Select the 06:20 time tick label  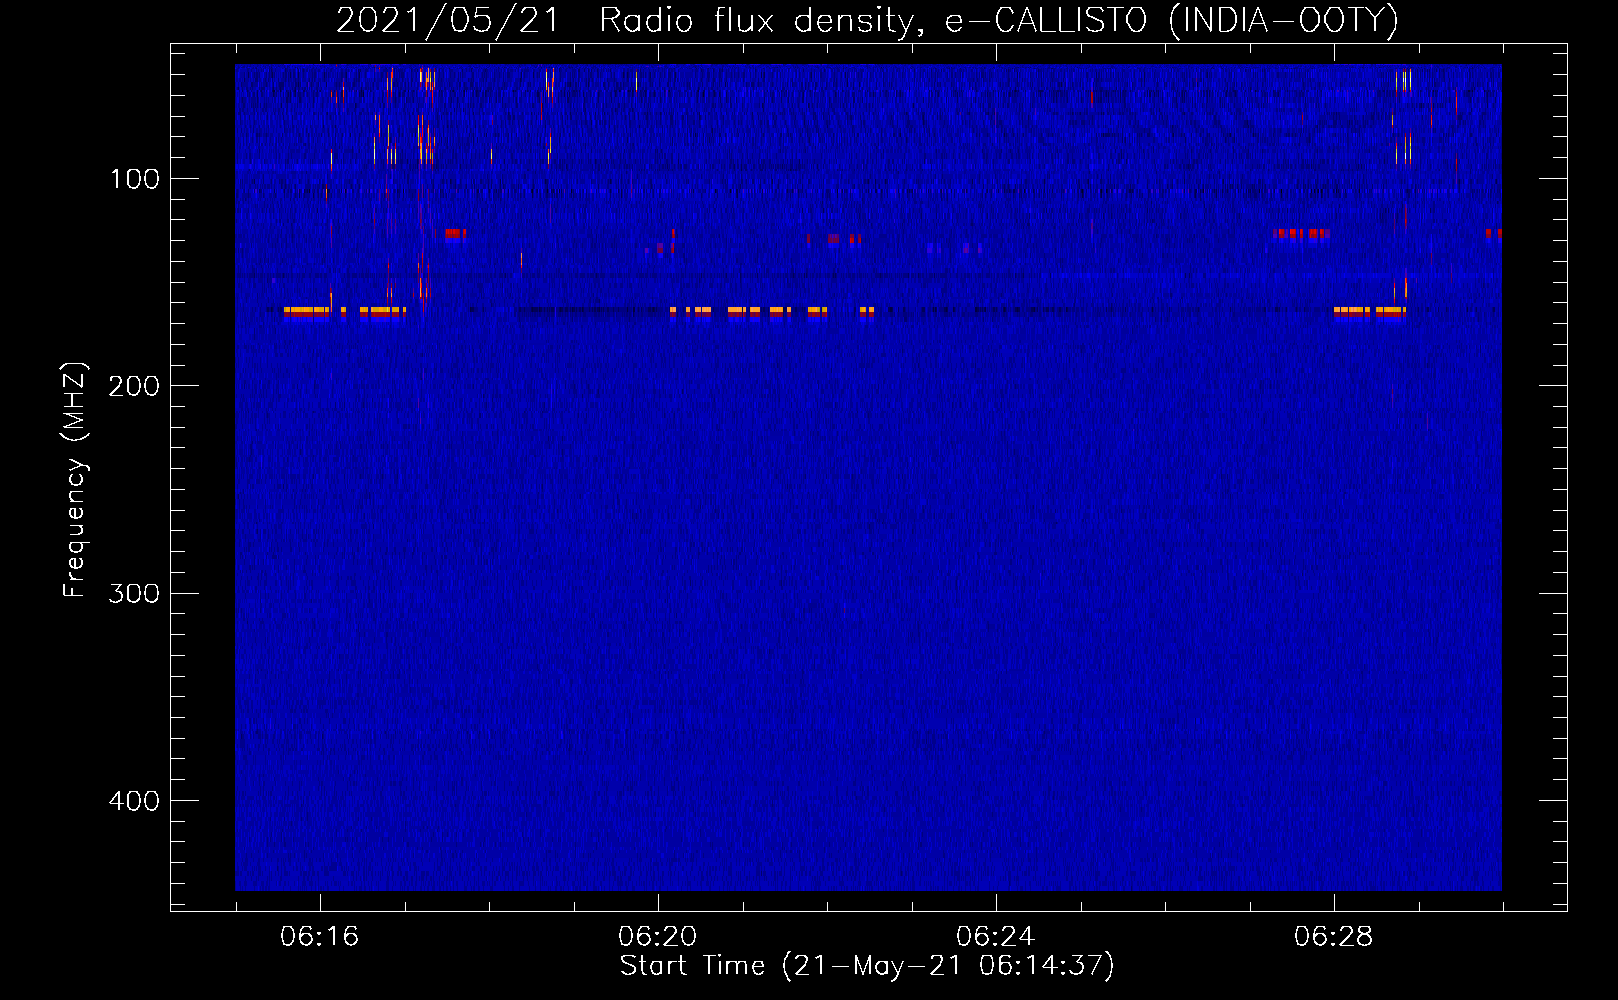coord(658,936)
